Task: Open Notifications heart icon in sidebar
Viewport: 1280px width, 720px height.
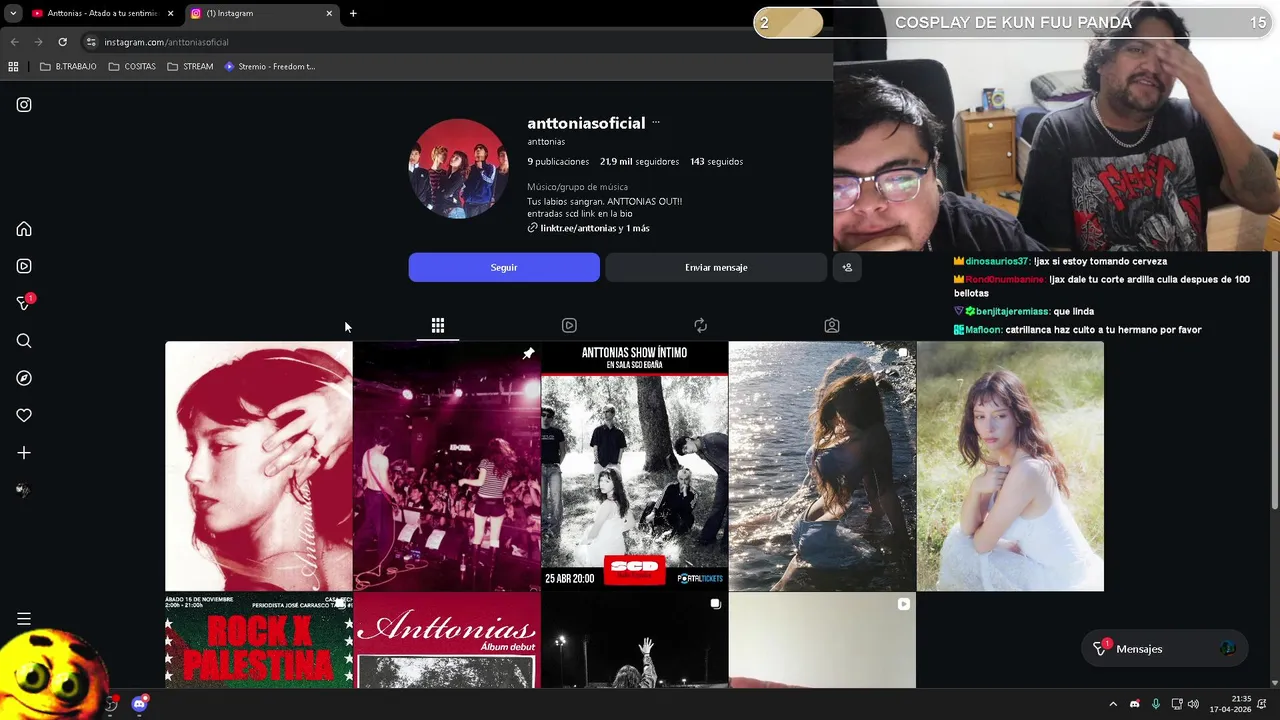Action: [24, 415]
